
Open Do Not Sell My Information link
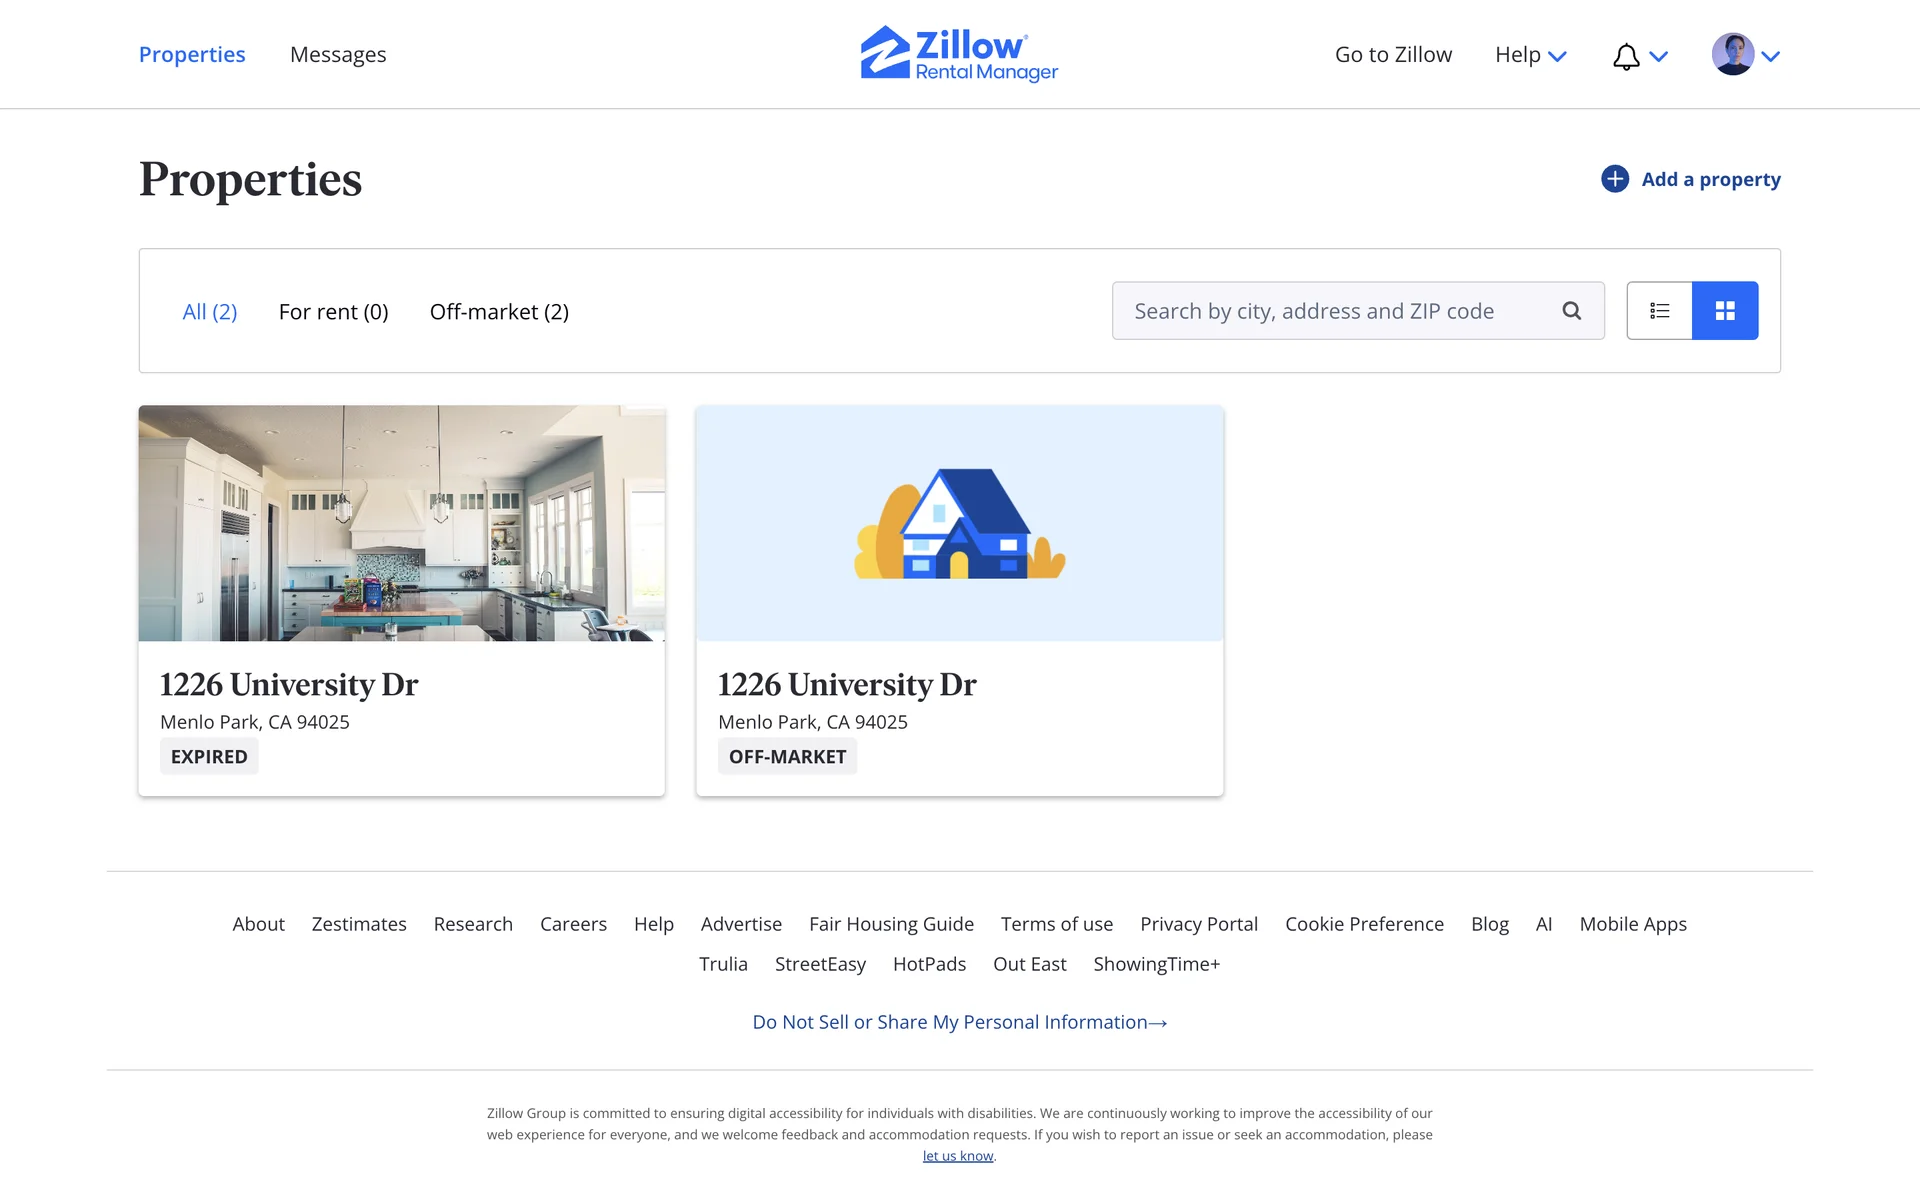tap(959, 1022)
